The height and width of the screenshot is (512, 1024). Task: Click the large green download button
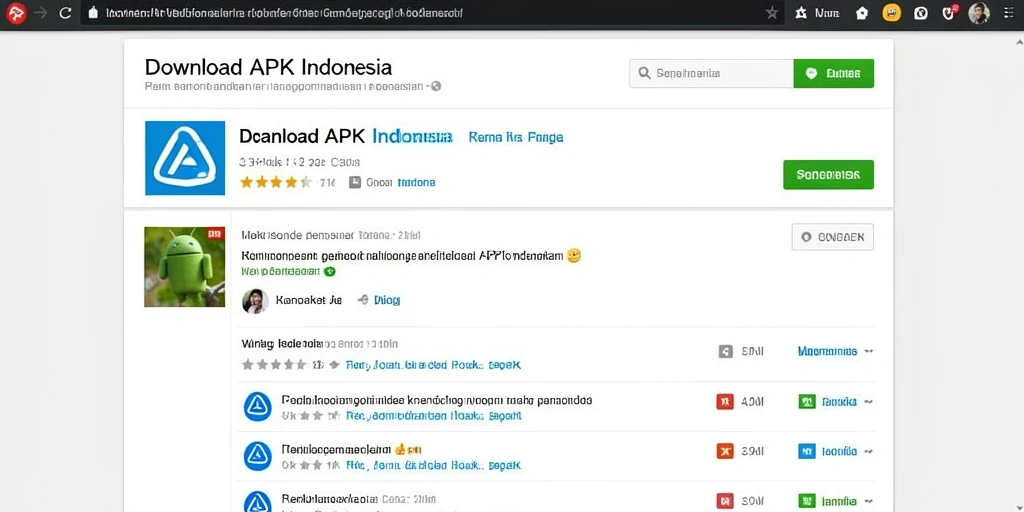tap(828, 174)
